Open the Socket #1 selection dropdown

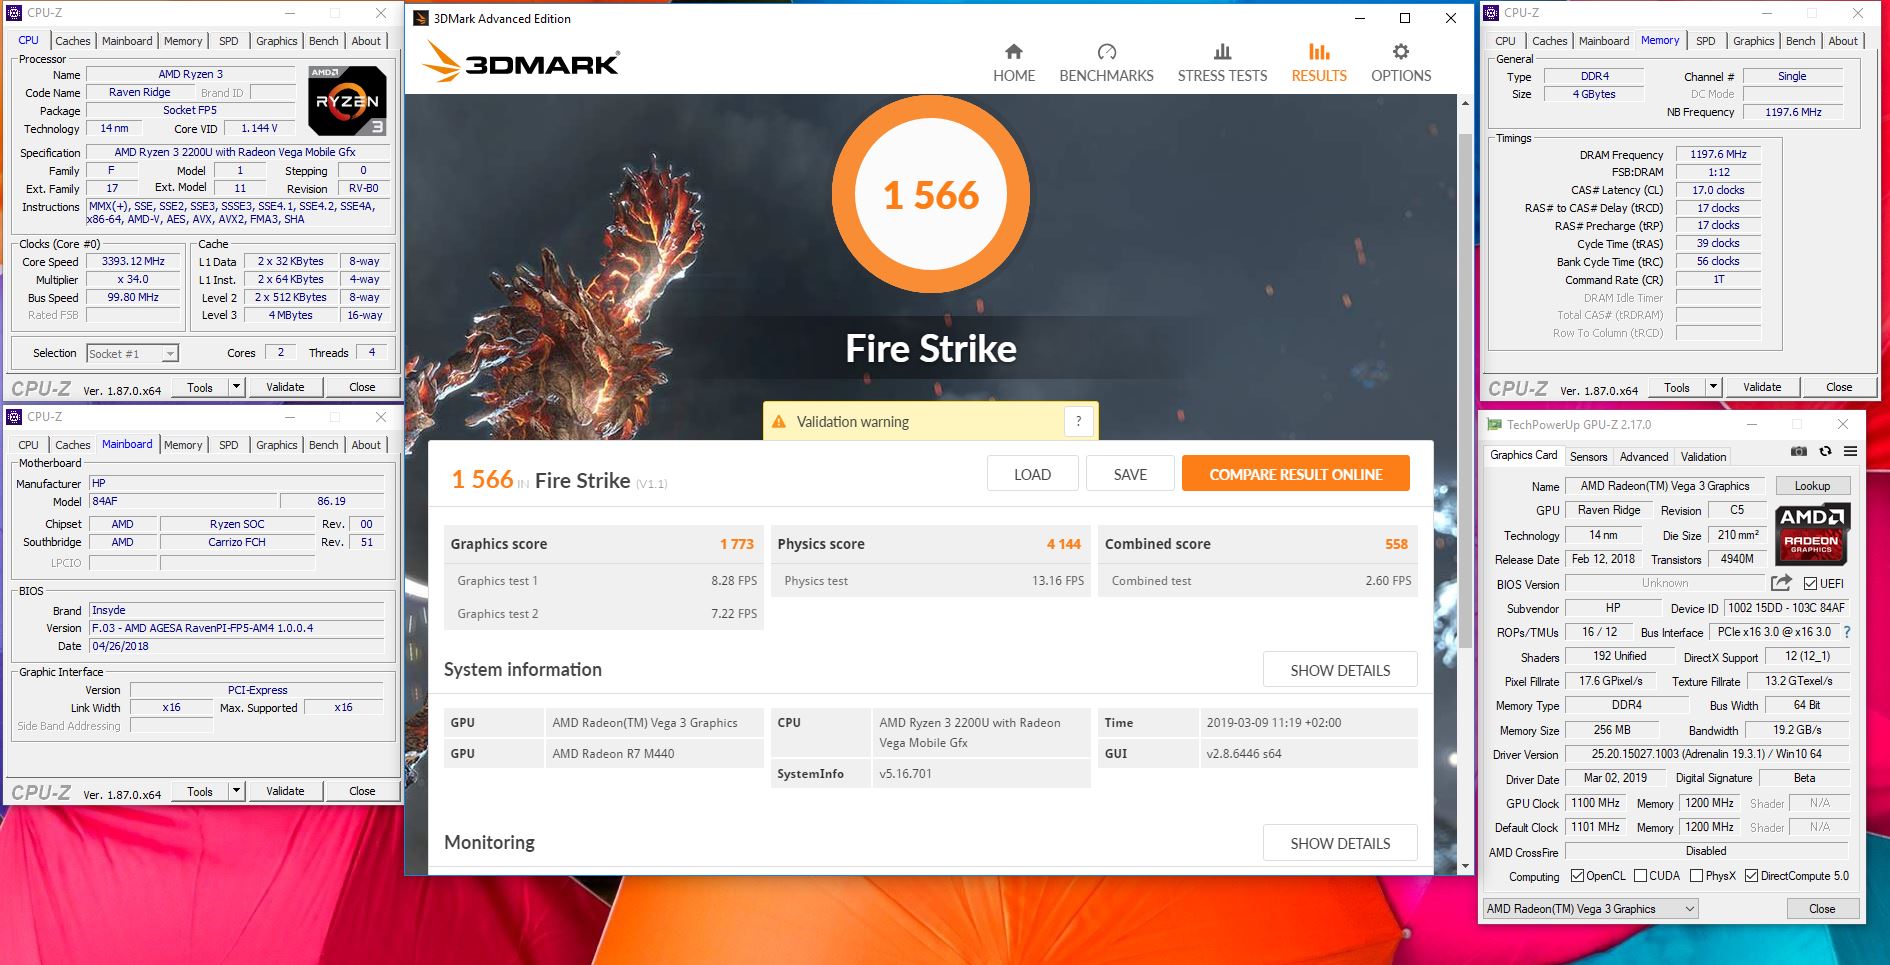(132, 353)
